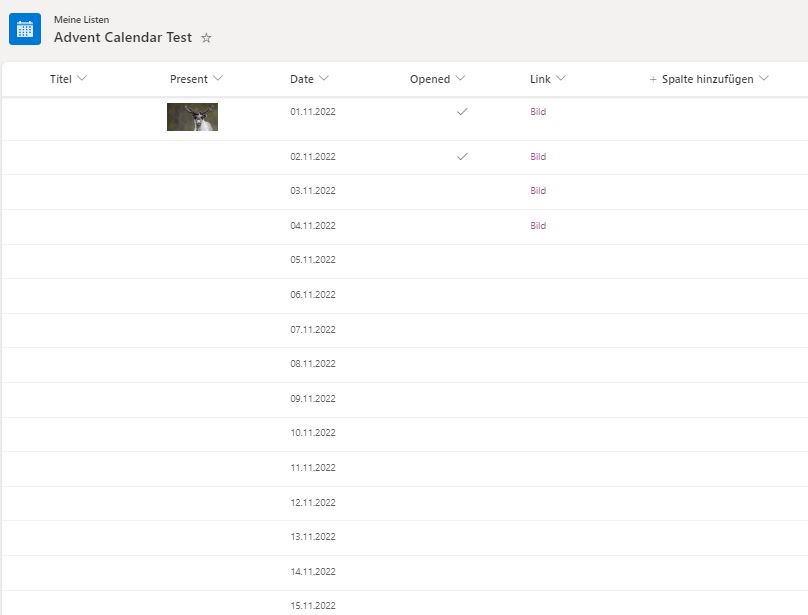This screenshot has height=615, width=808.
Task: Select the Advent Calendar Test title
Action: point(123,37)
